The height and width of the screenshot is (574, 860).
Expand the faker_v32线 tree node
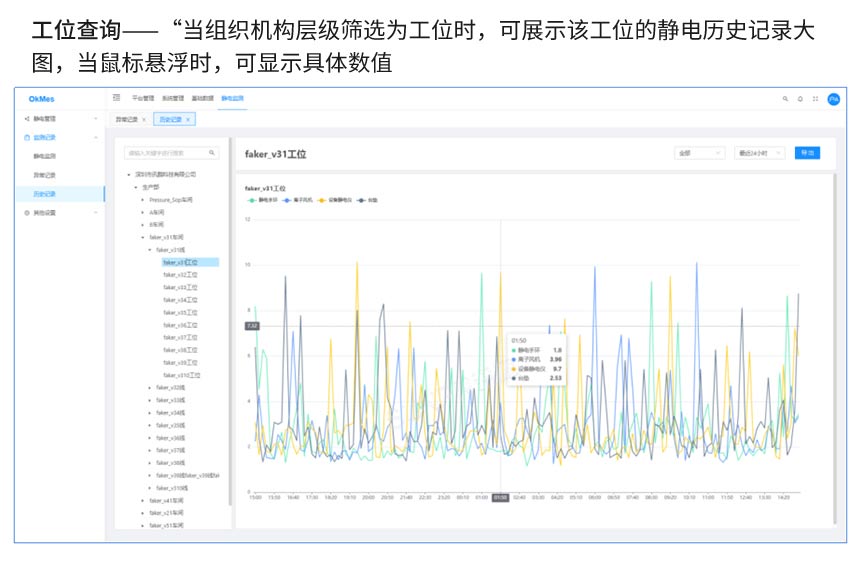150,388
